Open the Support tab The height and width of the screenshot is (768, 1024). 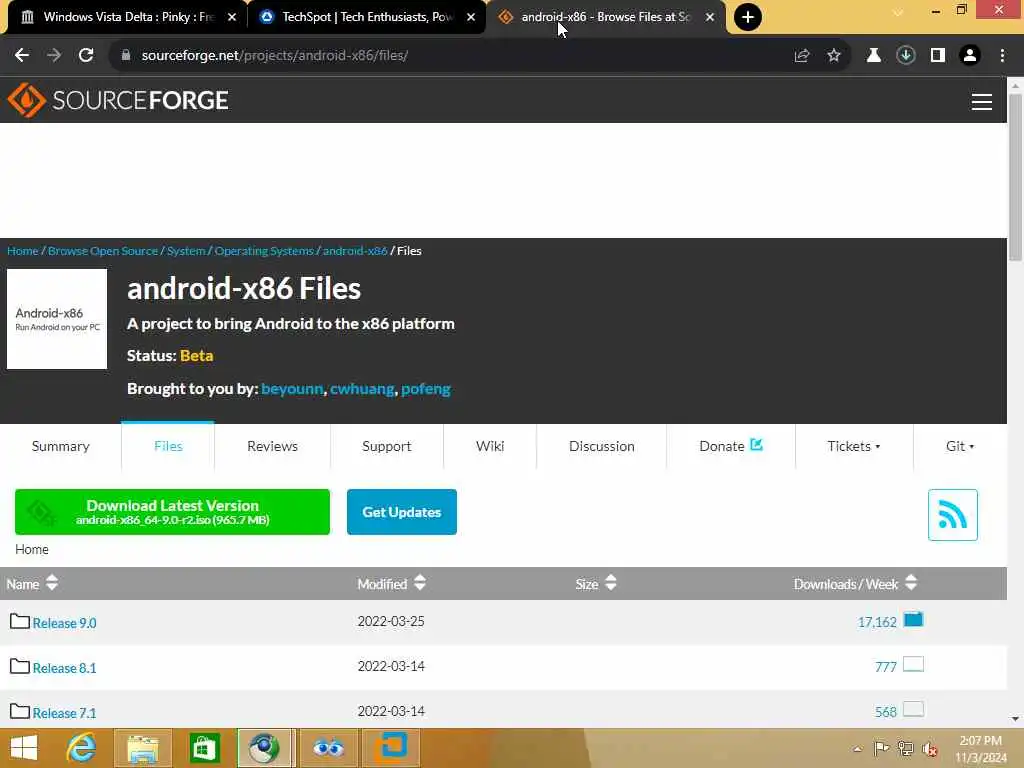point(387,446)
